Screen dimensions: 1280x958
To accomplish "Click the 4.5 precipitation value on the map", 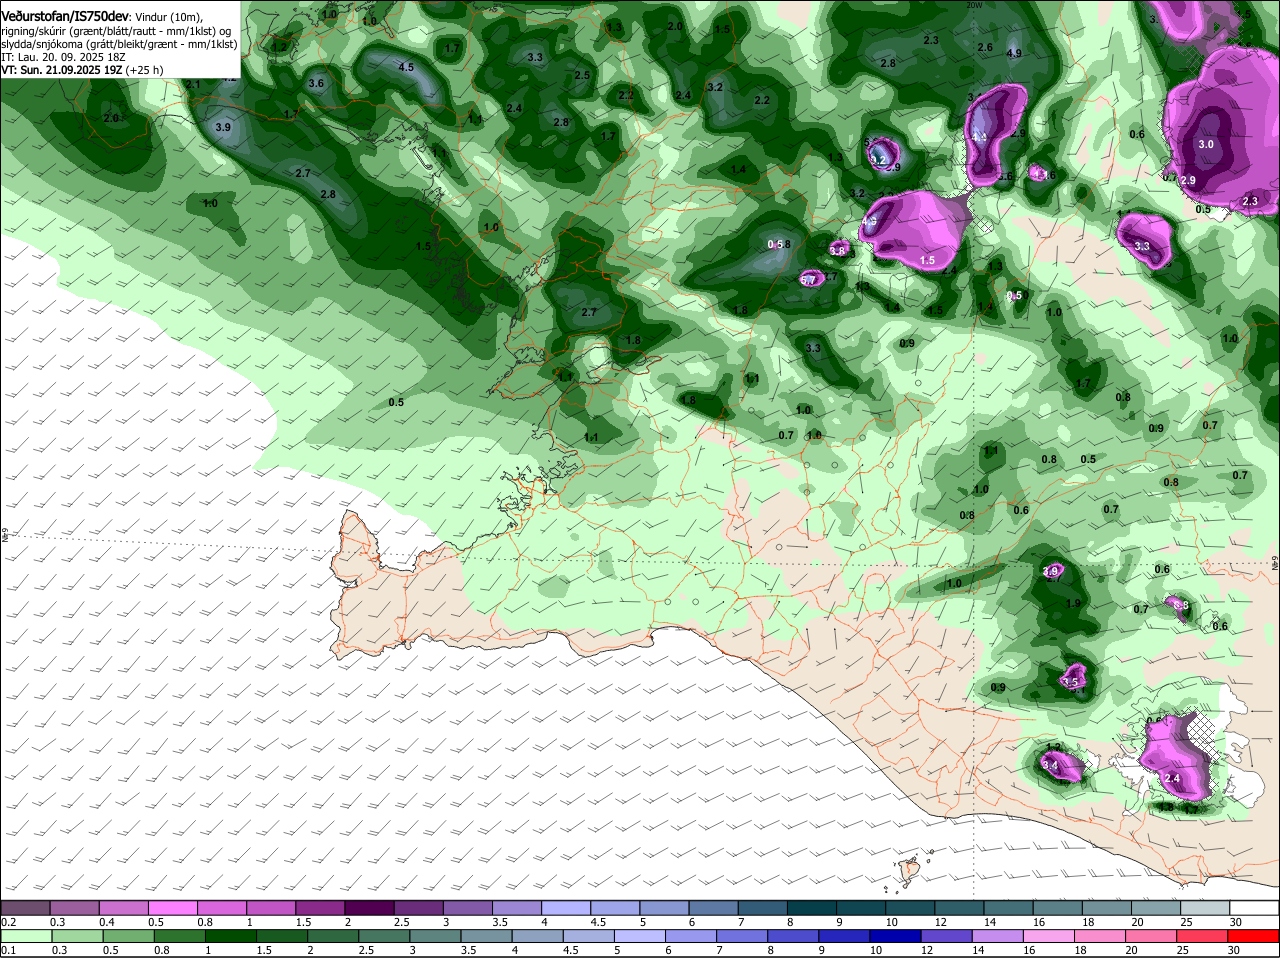I will tap(406, 67).
